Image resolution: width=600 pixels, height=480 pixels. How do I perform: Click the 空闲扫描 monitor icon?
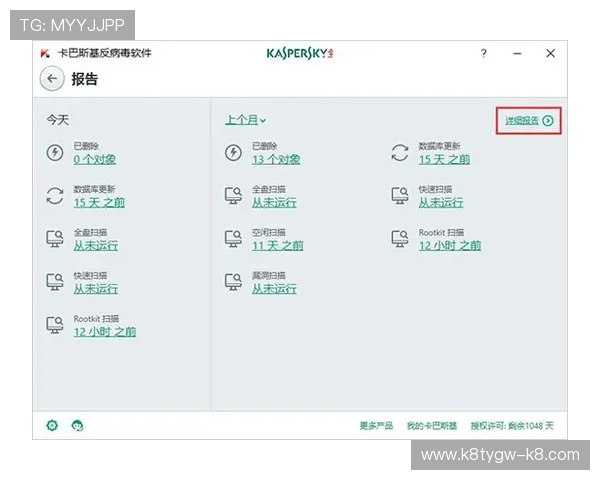click(x=233, y=238)
